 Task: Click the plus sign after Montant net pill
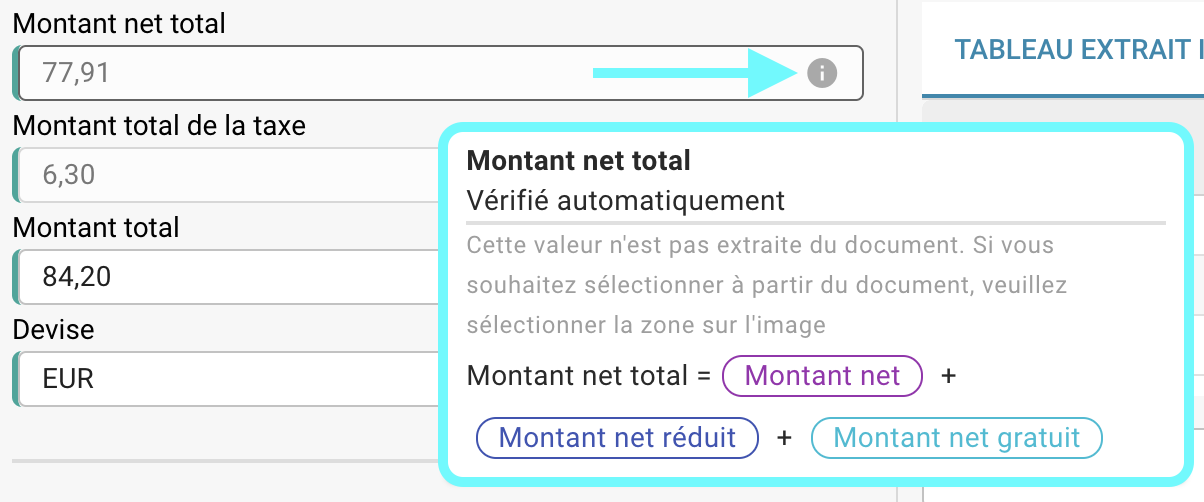tap(949, 376)
